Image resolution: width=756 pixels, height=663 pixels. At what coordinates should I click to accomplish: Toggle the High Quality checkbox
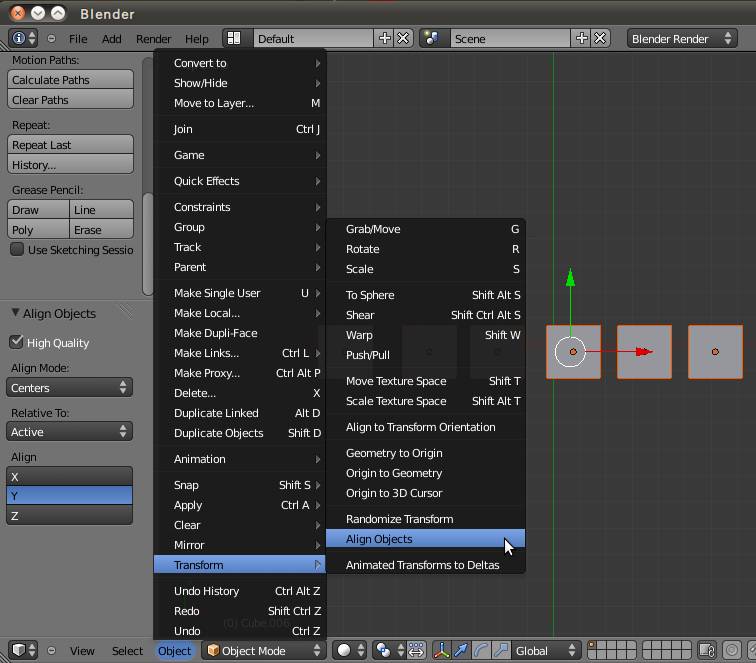tap(17, 342)
